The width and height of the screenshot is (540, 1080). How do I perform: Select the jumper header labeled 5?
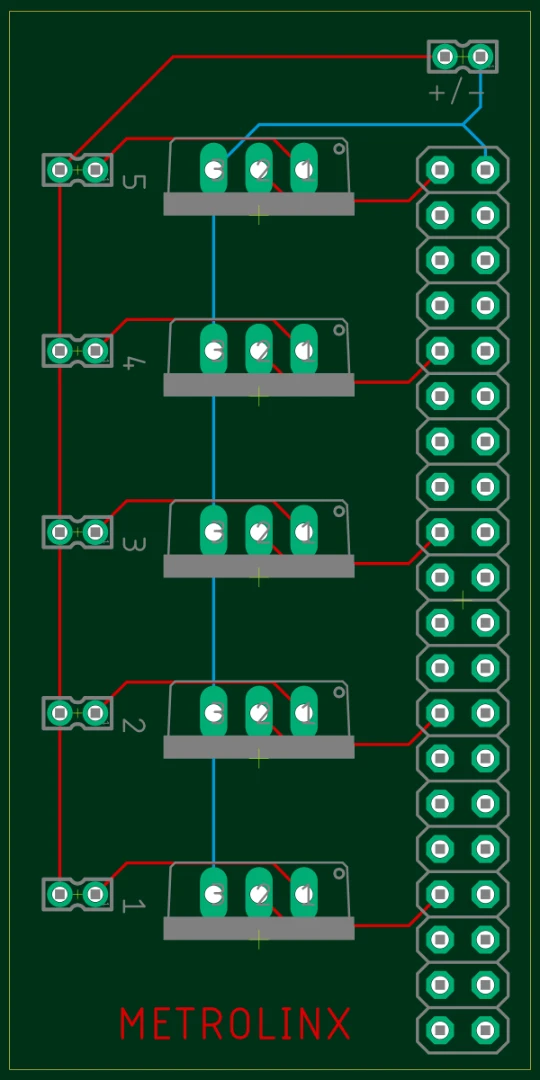click(77, 169)
